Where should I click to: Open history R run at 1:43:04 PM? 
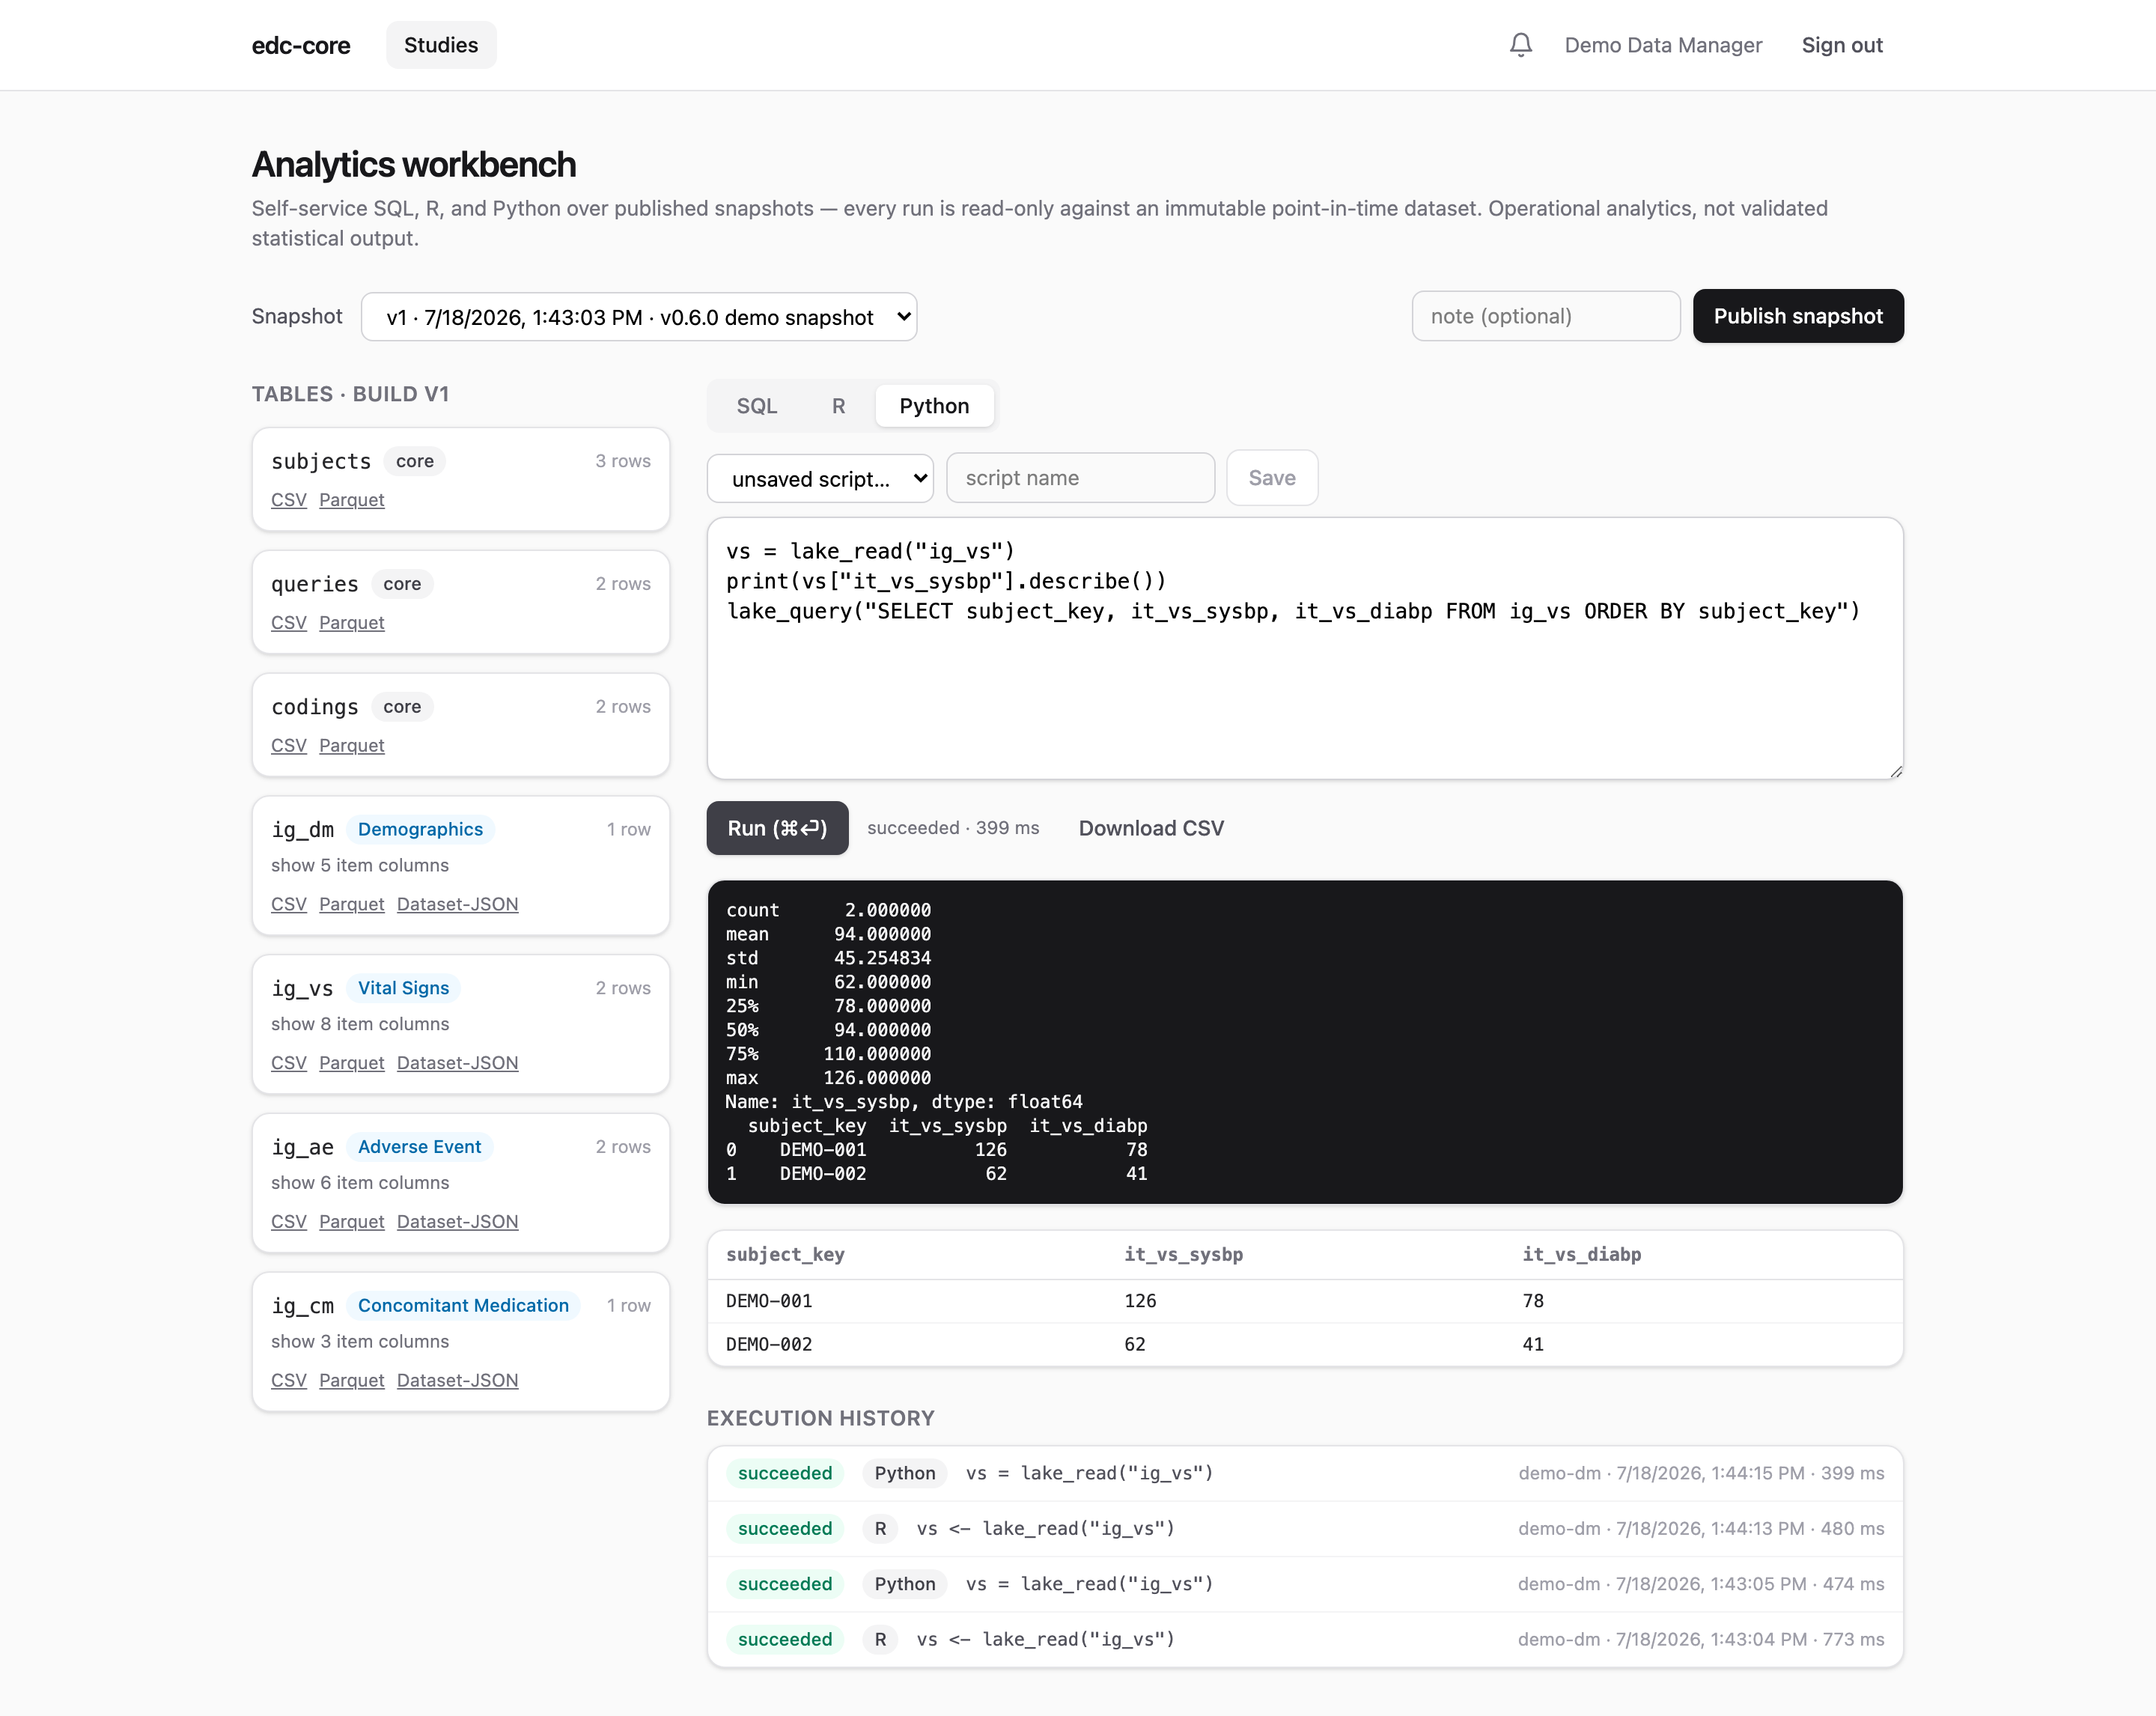(x=1304, y=1640)
